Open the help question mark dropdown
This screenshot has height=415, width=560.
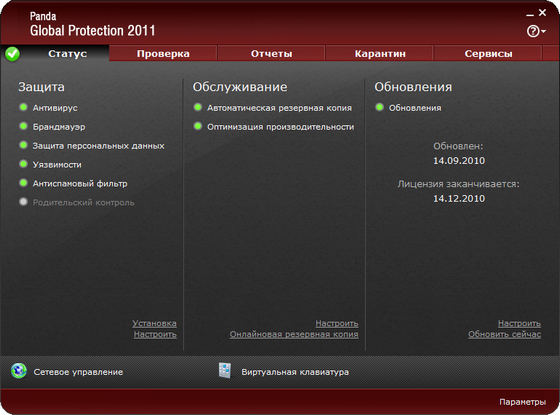[536, 31]
